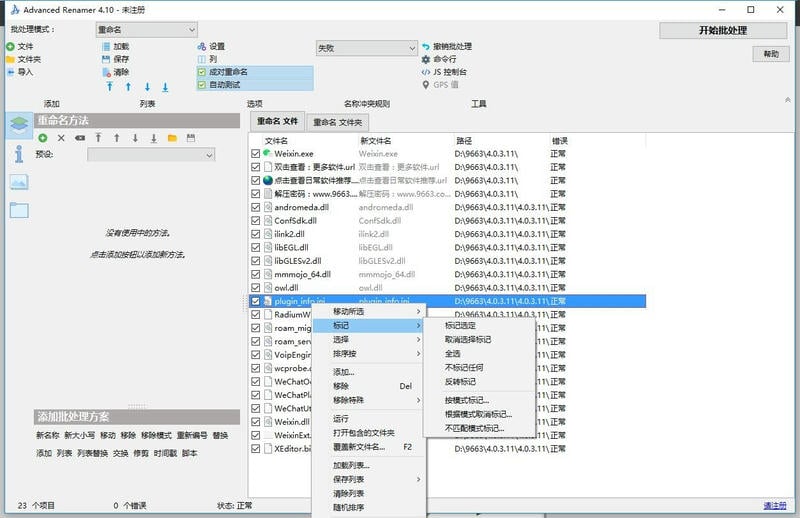Click the 开始批处理 button
Viewport: 800px width, 518px height.
coord(722,30)
